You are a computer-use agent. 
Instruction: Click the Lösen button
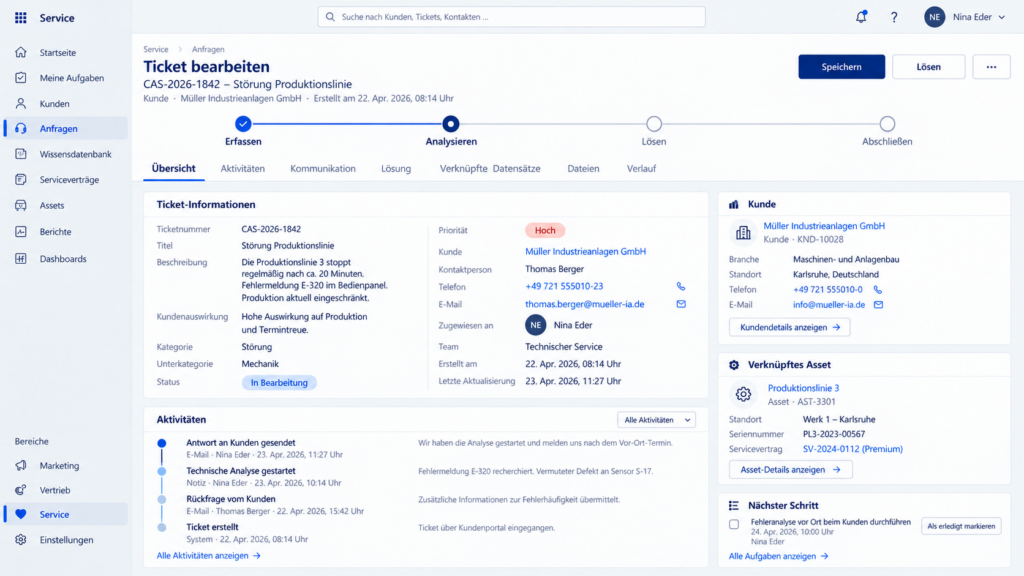(x=928, y=67)
